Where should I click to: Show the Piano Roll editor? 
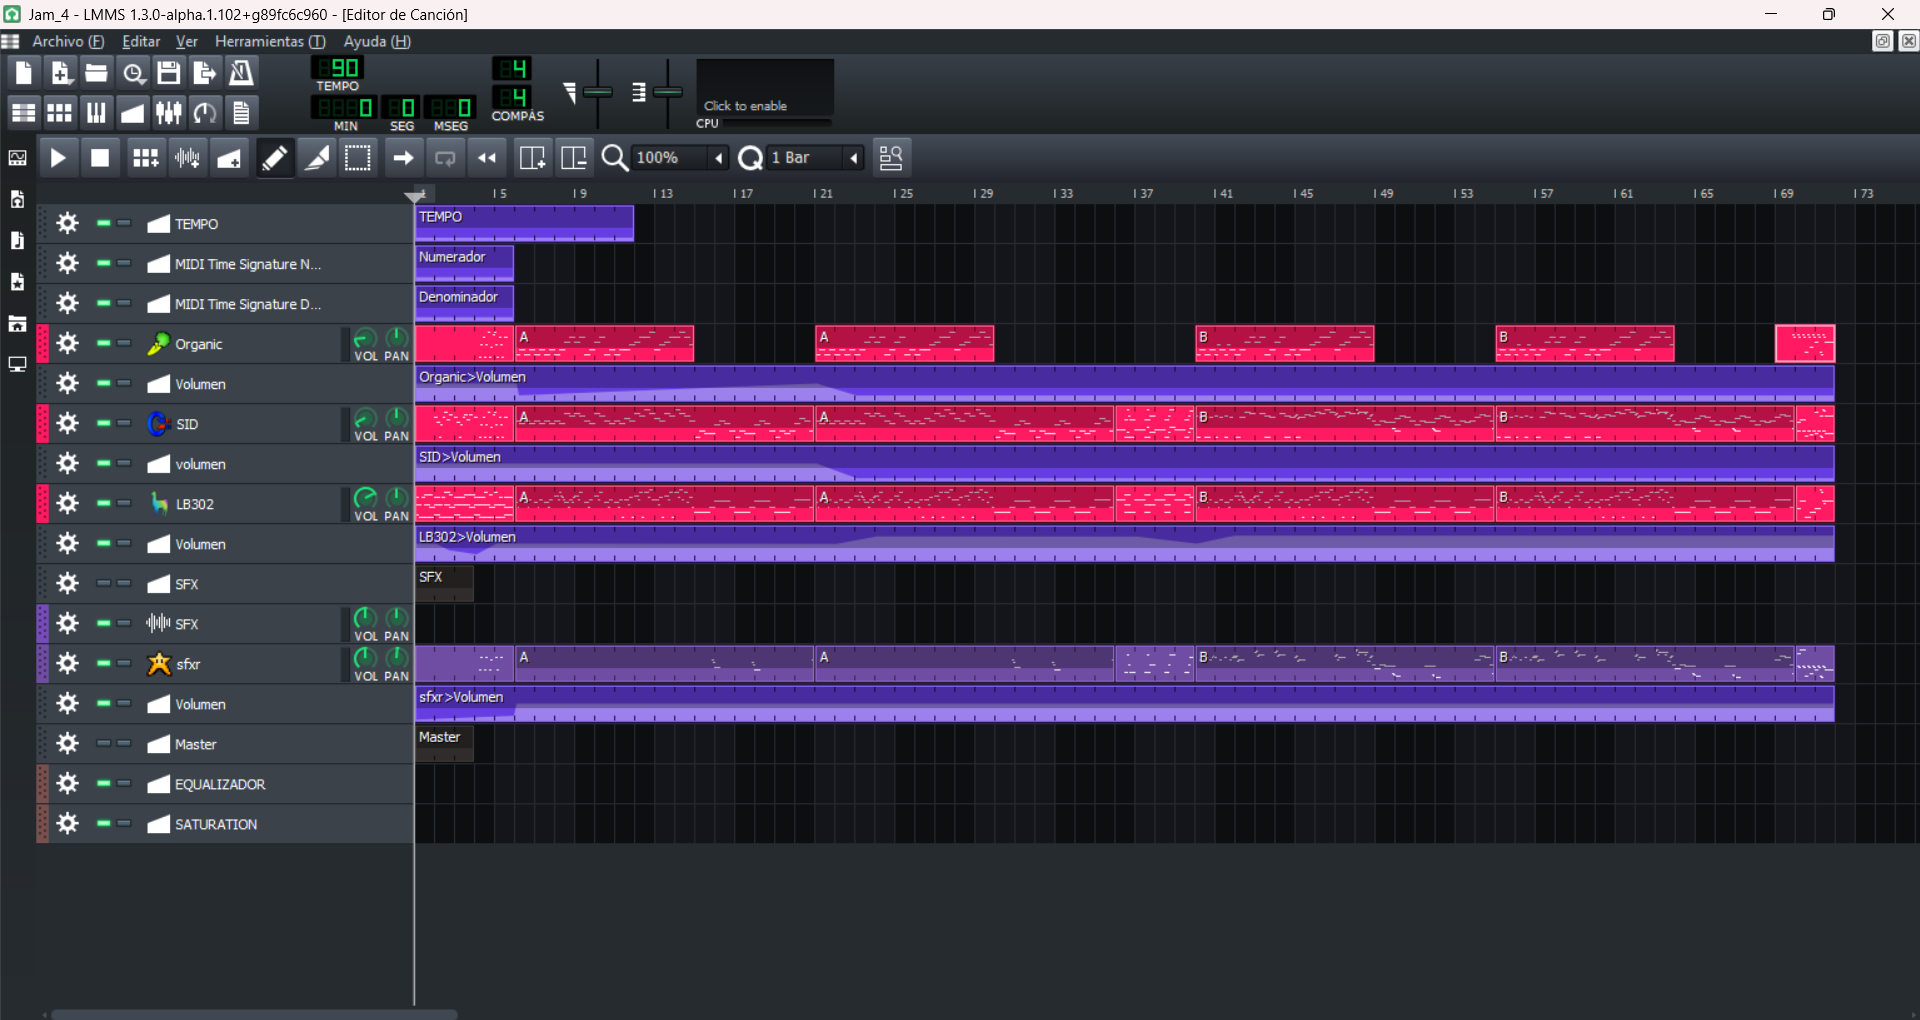tap(96, 112)
